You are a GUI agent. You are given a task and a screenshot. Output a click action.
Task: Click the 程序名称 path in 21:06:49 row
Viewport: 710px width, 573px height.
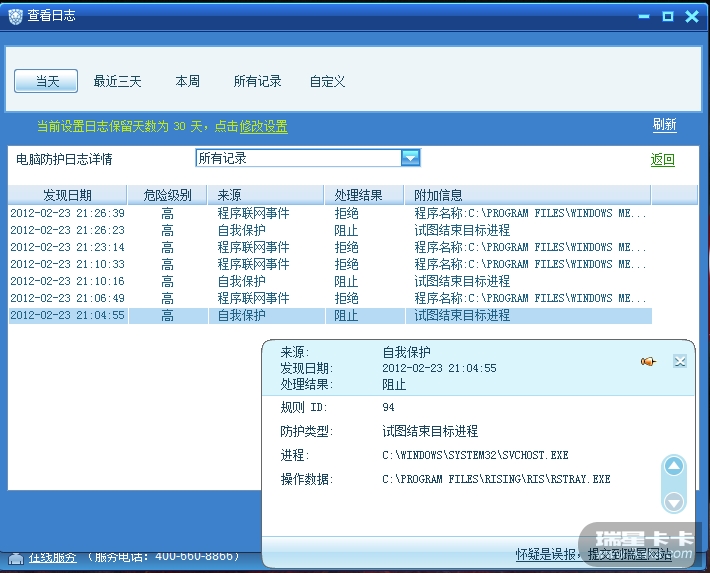click(530, 298)
